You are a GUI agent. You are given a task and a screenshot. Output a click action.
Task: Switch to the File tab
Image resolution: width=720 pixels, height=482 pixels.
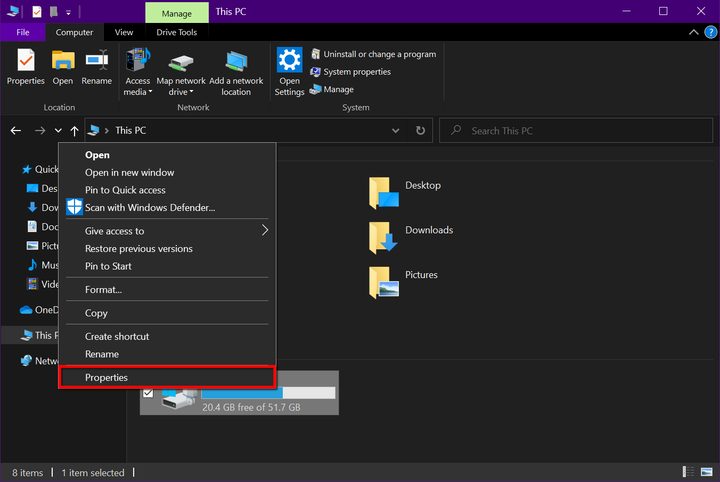click(22, 32)
